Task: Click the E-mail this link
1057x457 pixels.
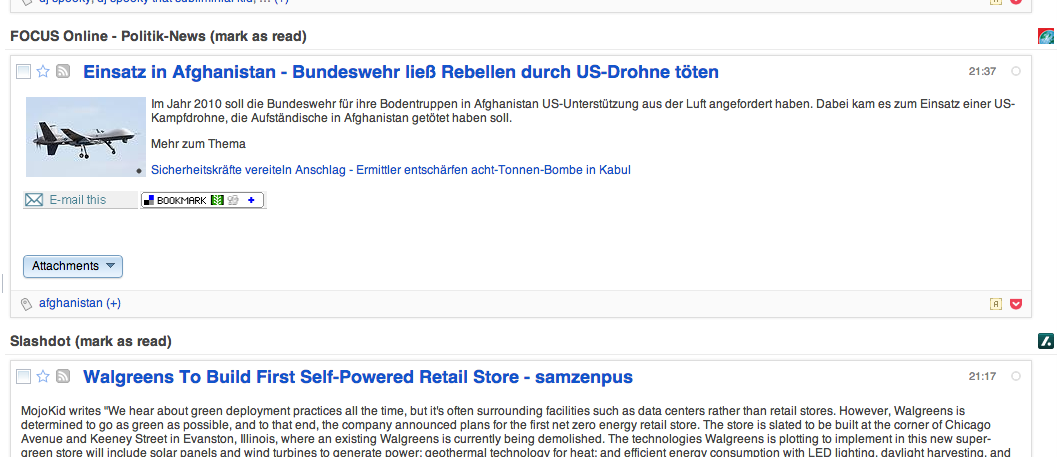Action: [78, 200]
